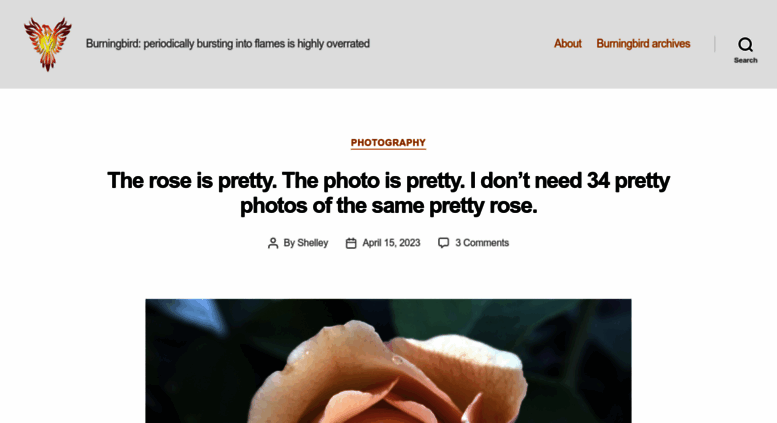
Task: Click the Burningbird site tagline text
Action: click(228, 44)
